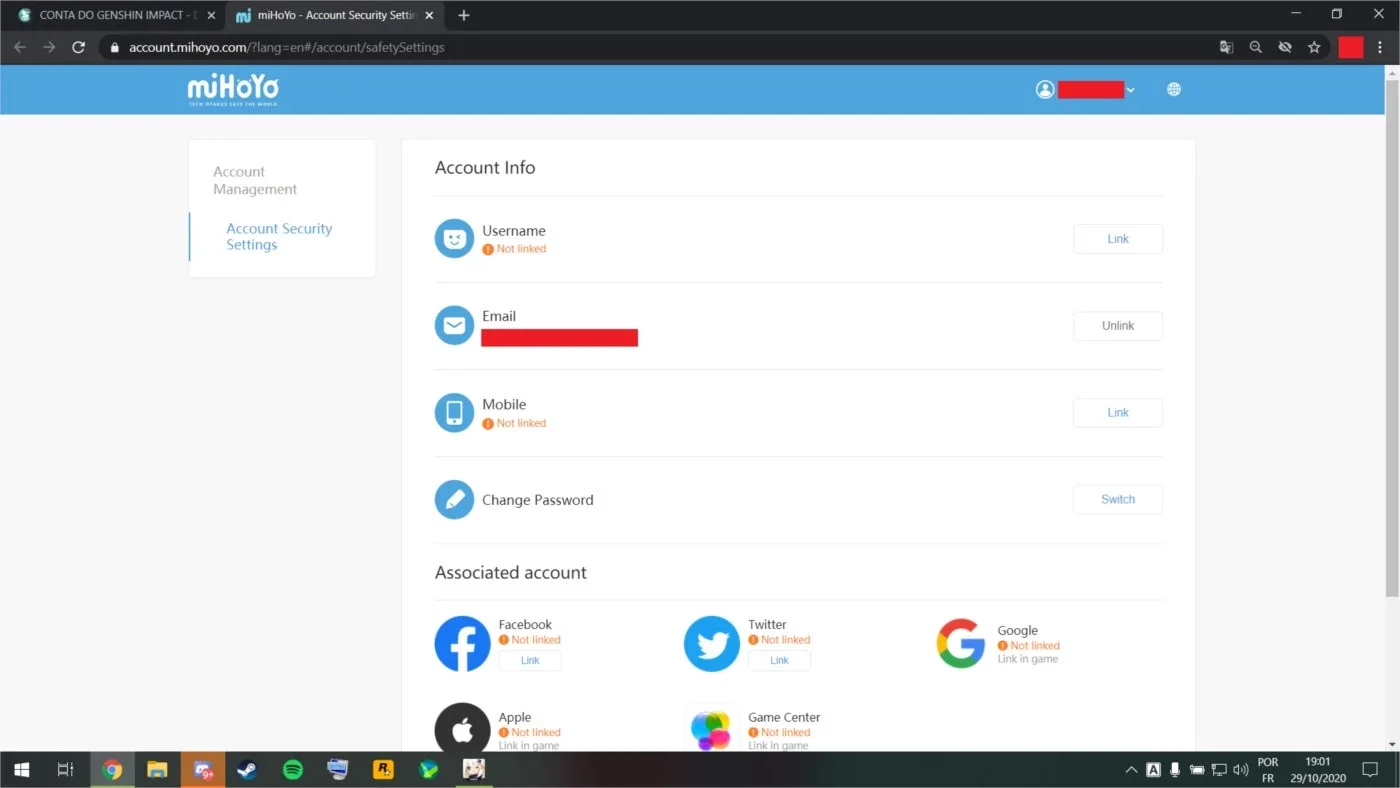This screenshot has width=1400, height=788.
Task: Link the Facebook account
Action: (x=530, y=660)
